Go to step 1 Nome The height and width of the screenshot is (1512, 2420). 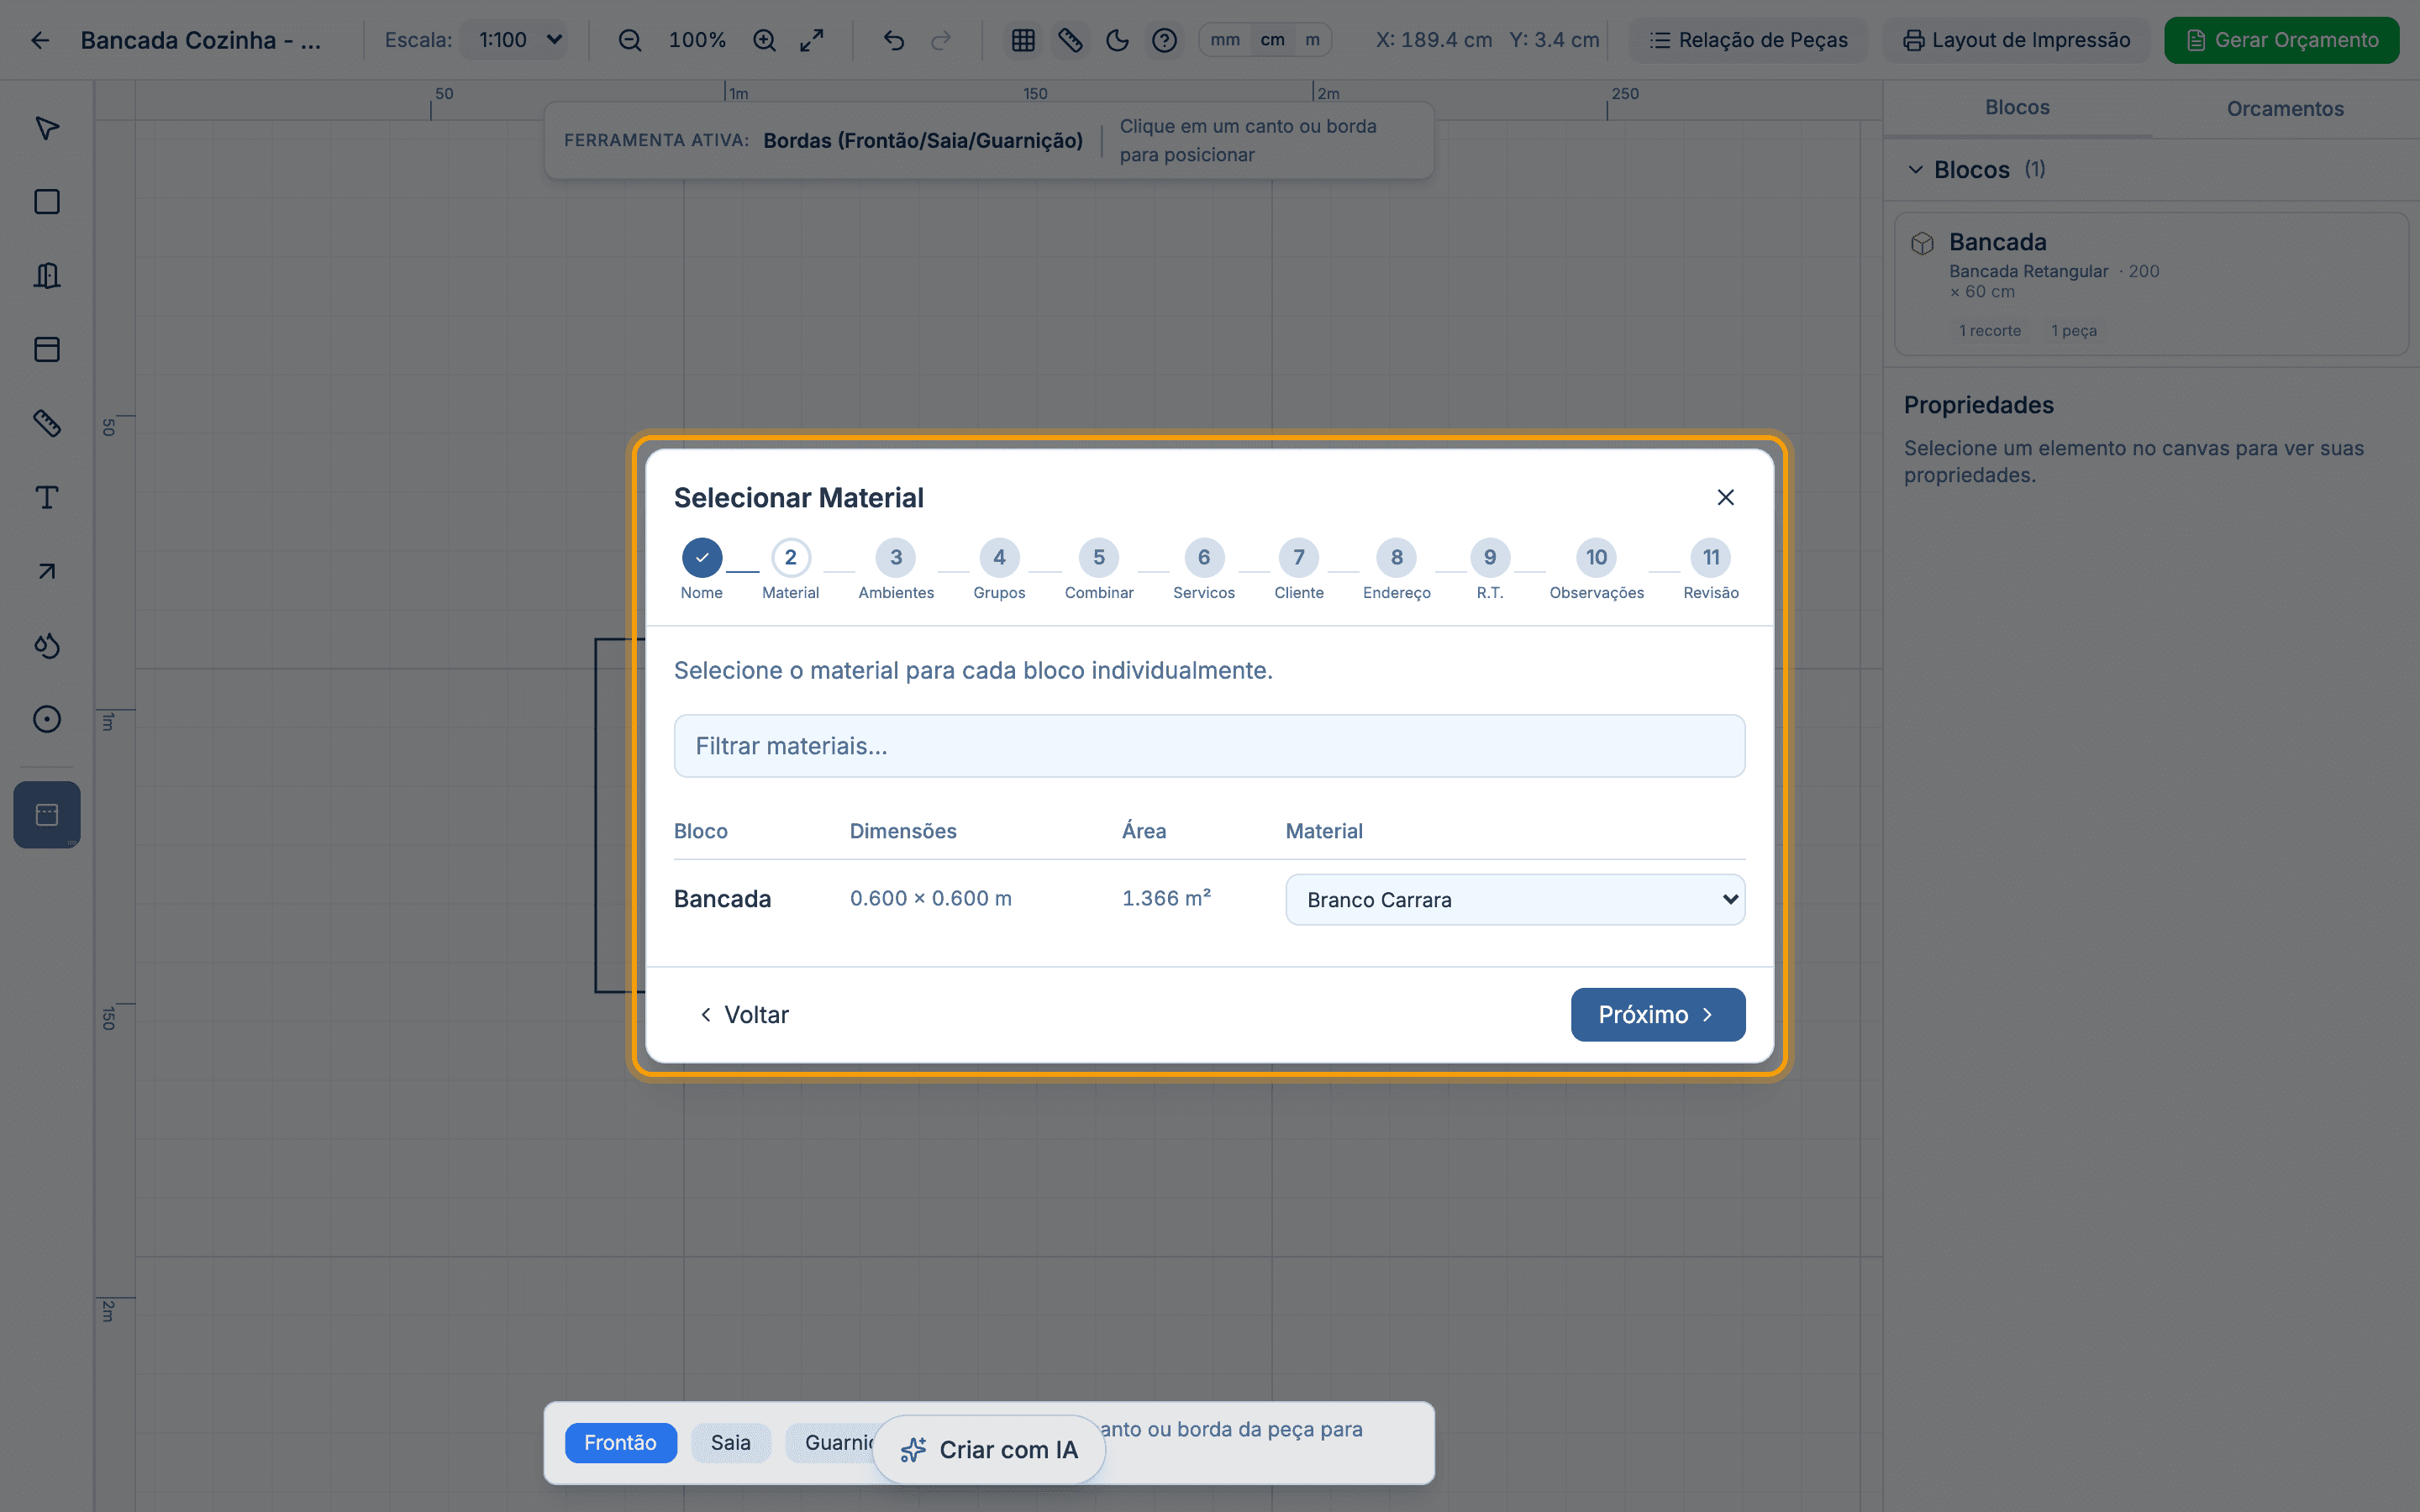[702, 570]
